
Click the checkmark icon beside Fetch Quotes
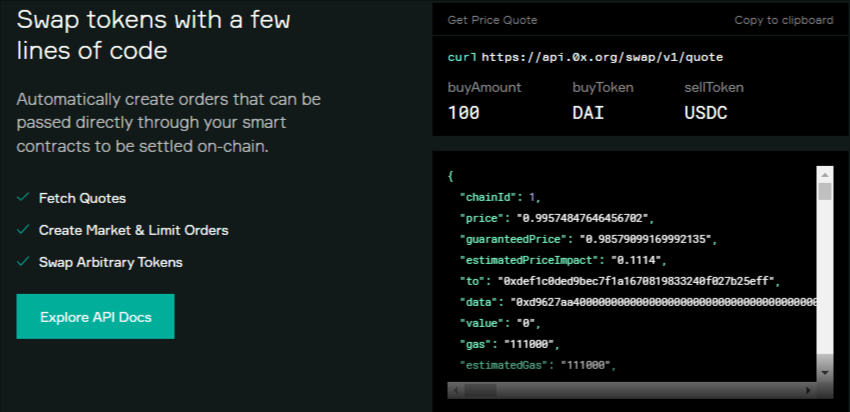23,198
